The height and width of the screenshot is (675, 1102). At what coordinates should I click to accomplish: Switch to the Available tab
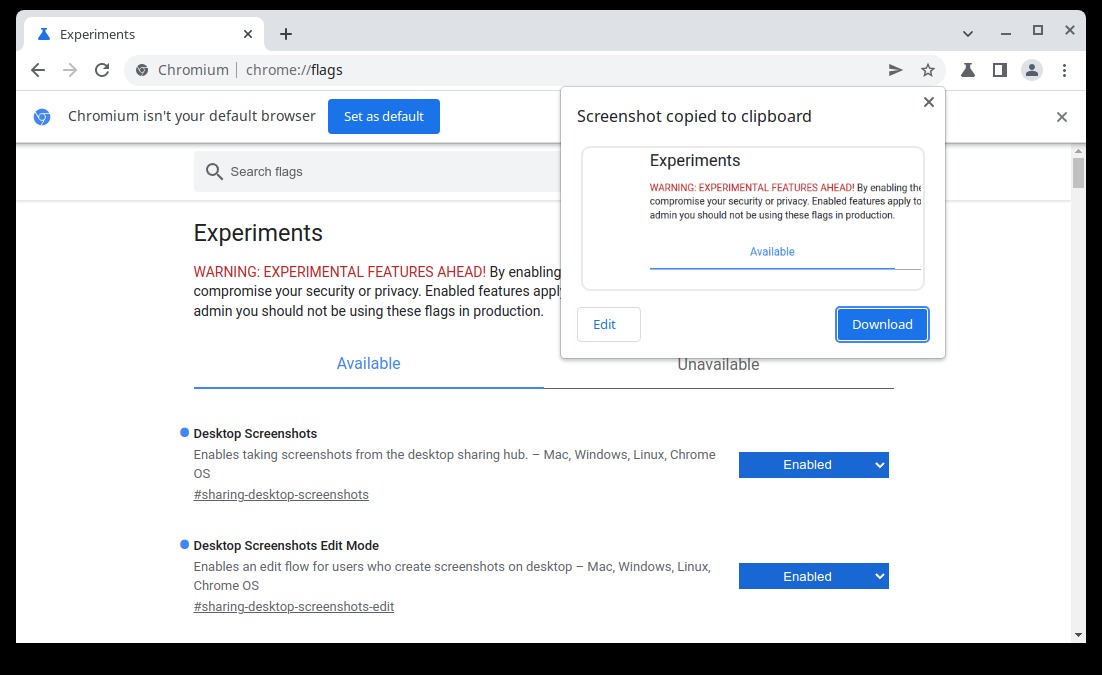click(x=368, y=364)
